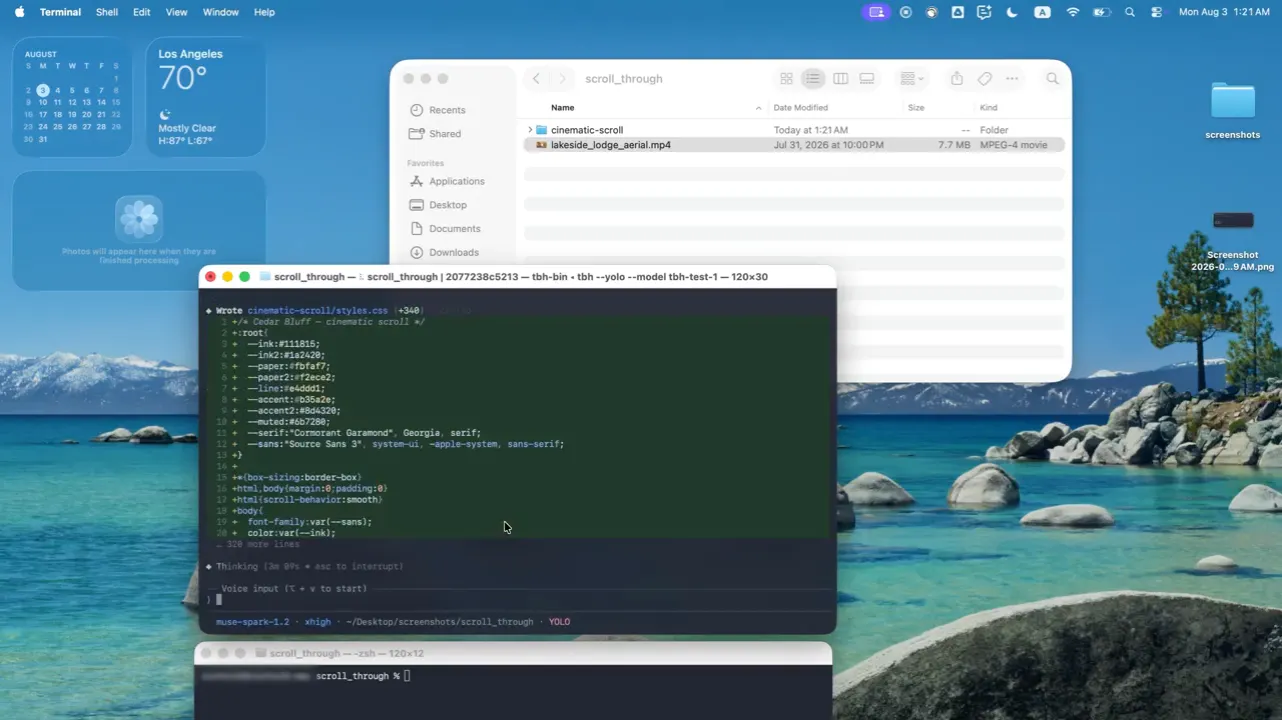Click the xhigh label in terminal status
1282x720 pixels.
click(x=318, y=622)
